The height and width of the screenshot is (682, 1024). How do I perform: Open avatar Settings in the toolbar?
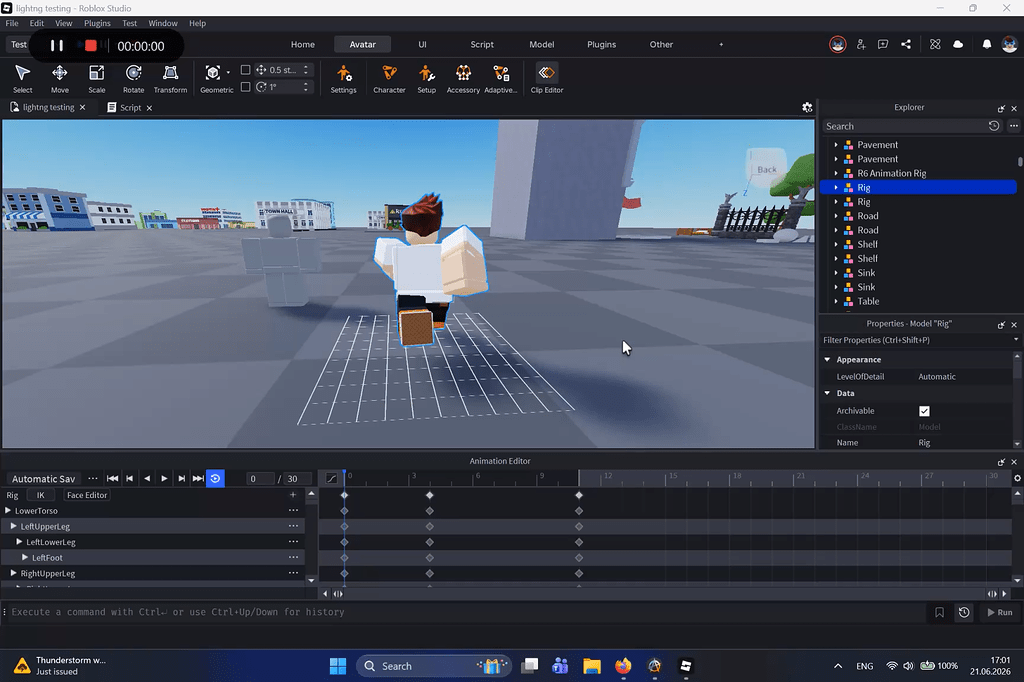(x=344, y=78)
